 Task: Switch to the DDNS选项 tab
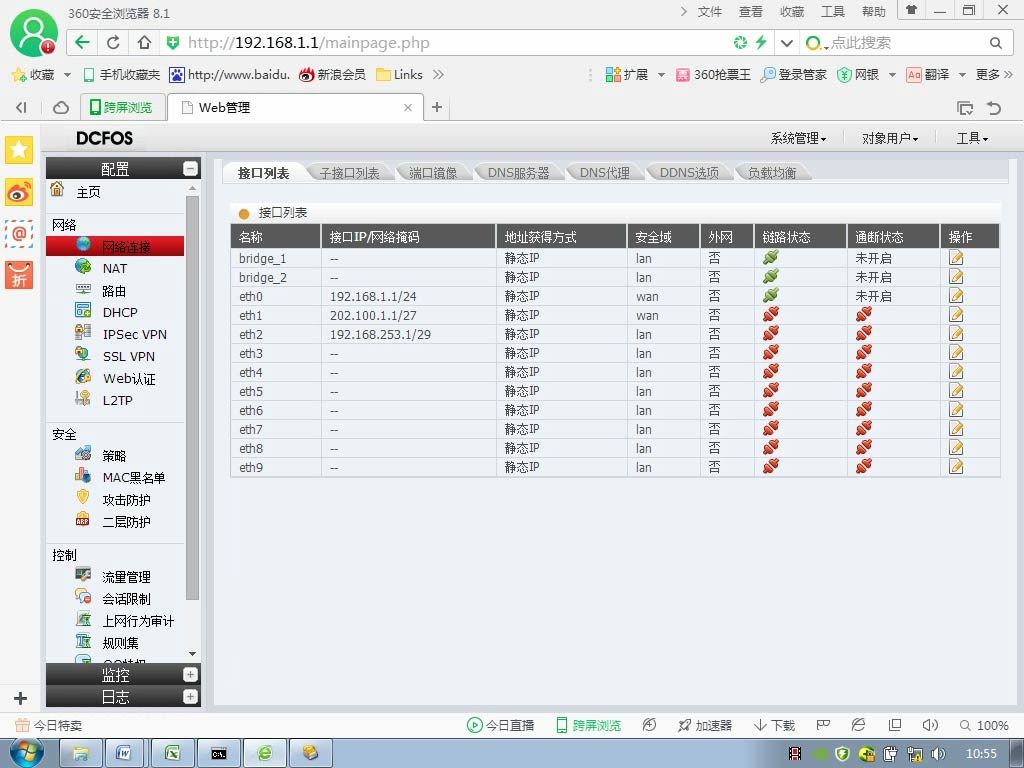coord(689,173)
